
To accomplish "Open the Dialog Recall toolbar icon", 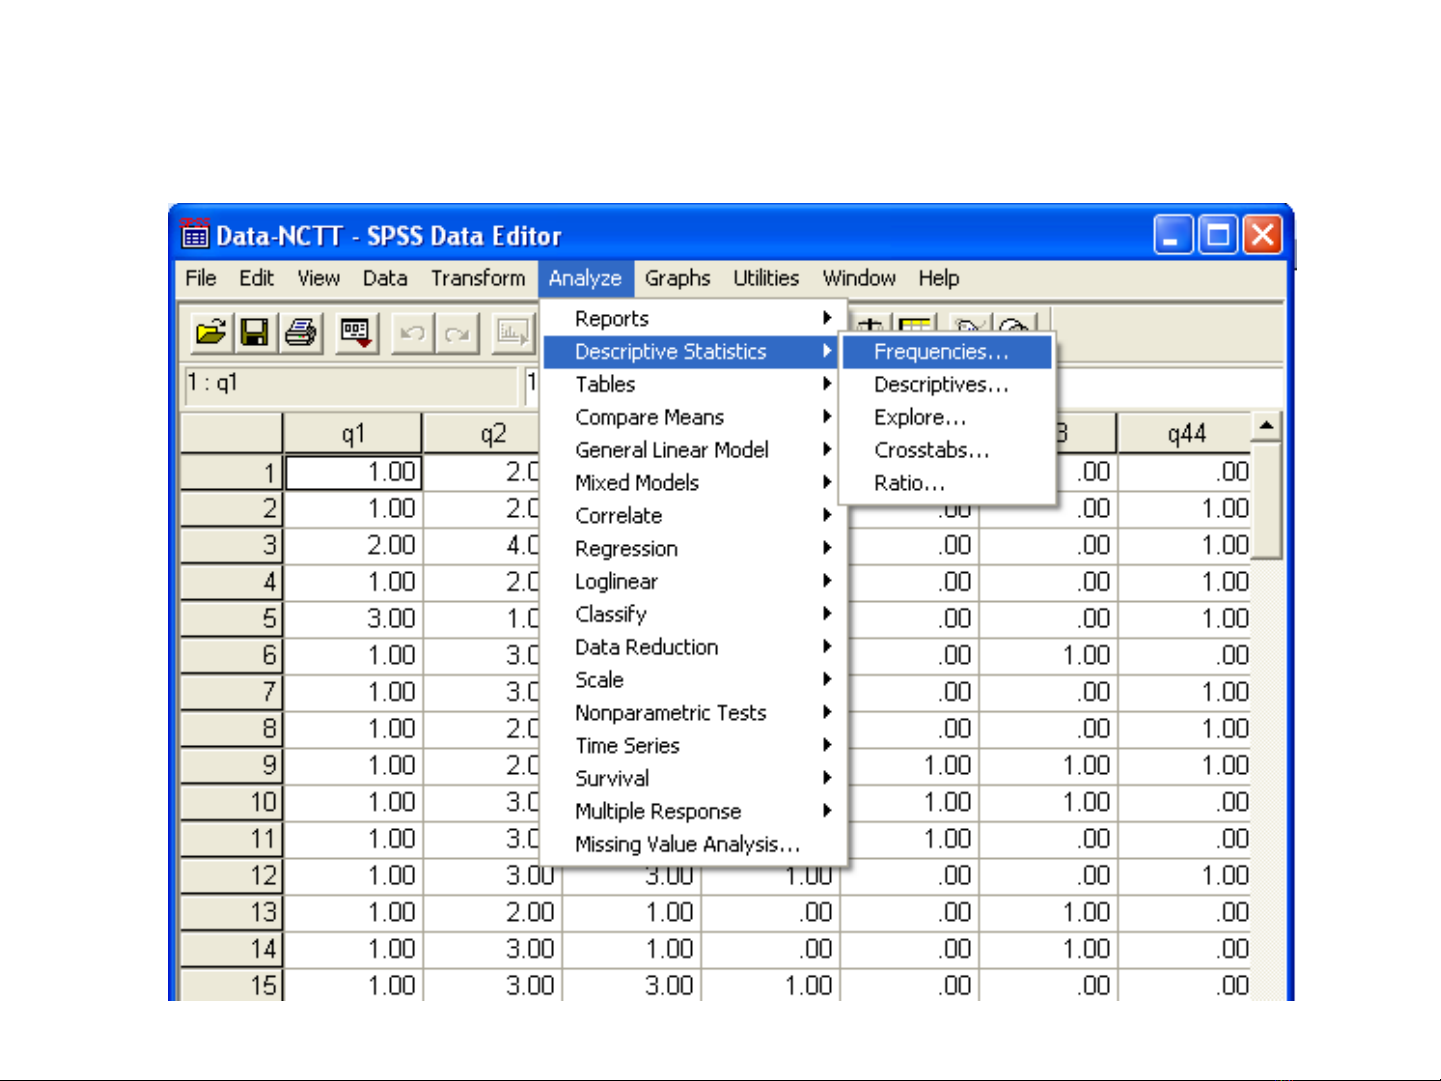I will pos(356,333).
